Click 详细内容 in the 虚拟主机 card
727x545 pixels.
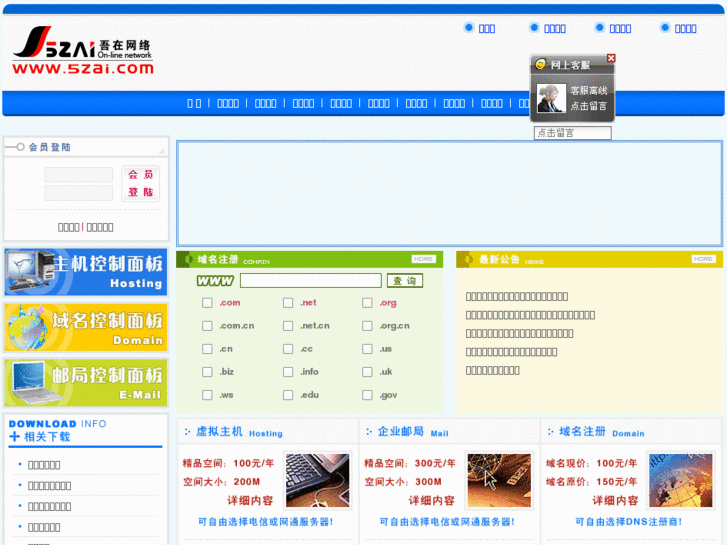(x=250, y=500)
